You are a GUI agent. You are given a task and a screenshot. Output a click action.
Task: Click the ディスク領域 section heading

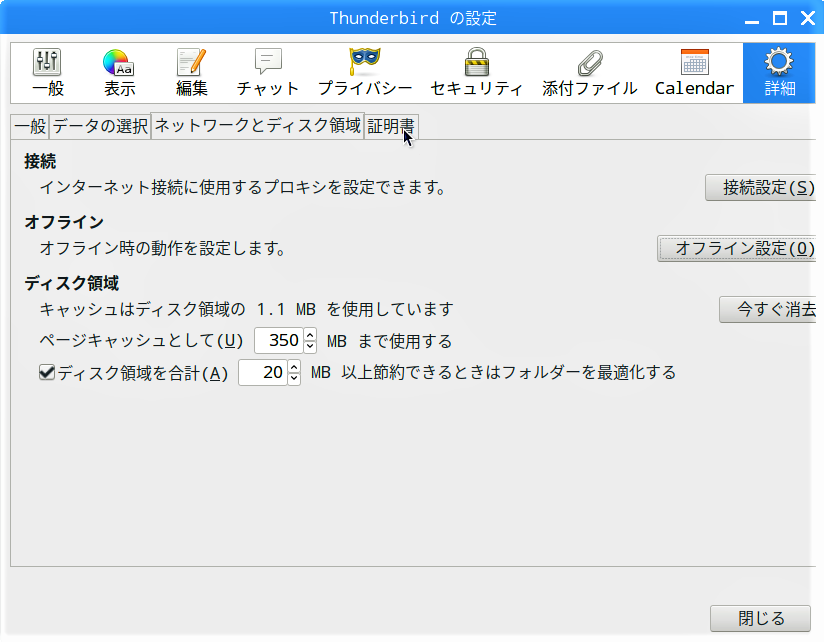pyautogui.click(x=71, y=284)
